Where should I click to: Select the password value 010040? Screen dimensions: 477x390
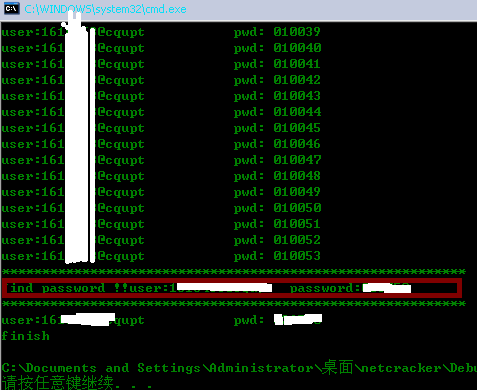click(297, 48)
